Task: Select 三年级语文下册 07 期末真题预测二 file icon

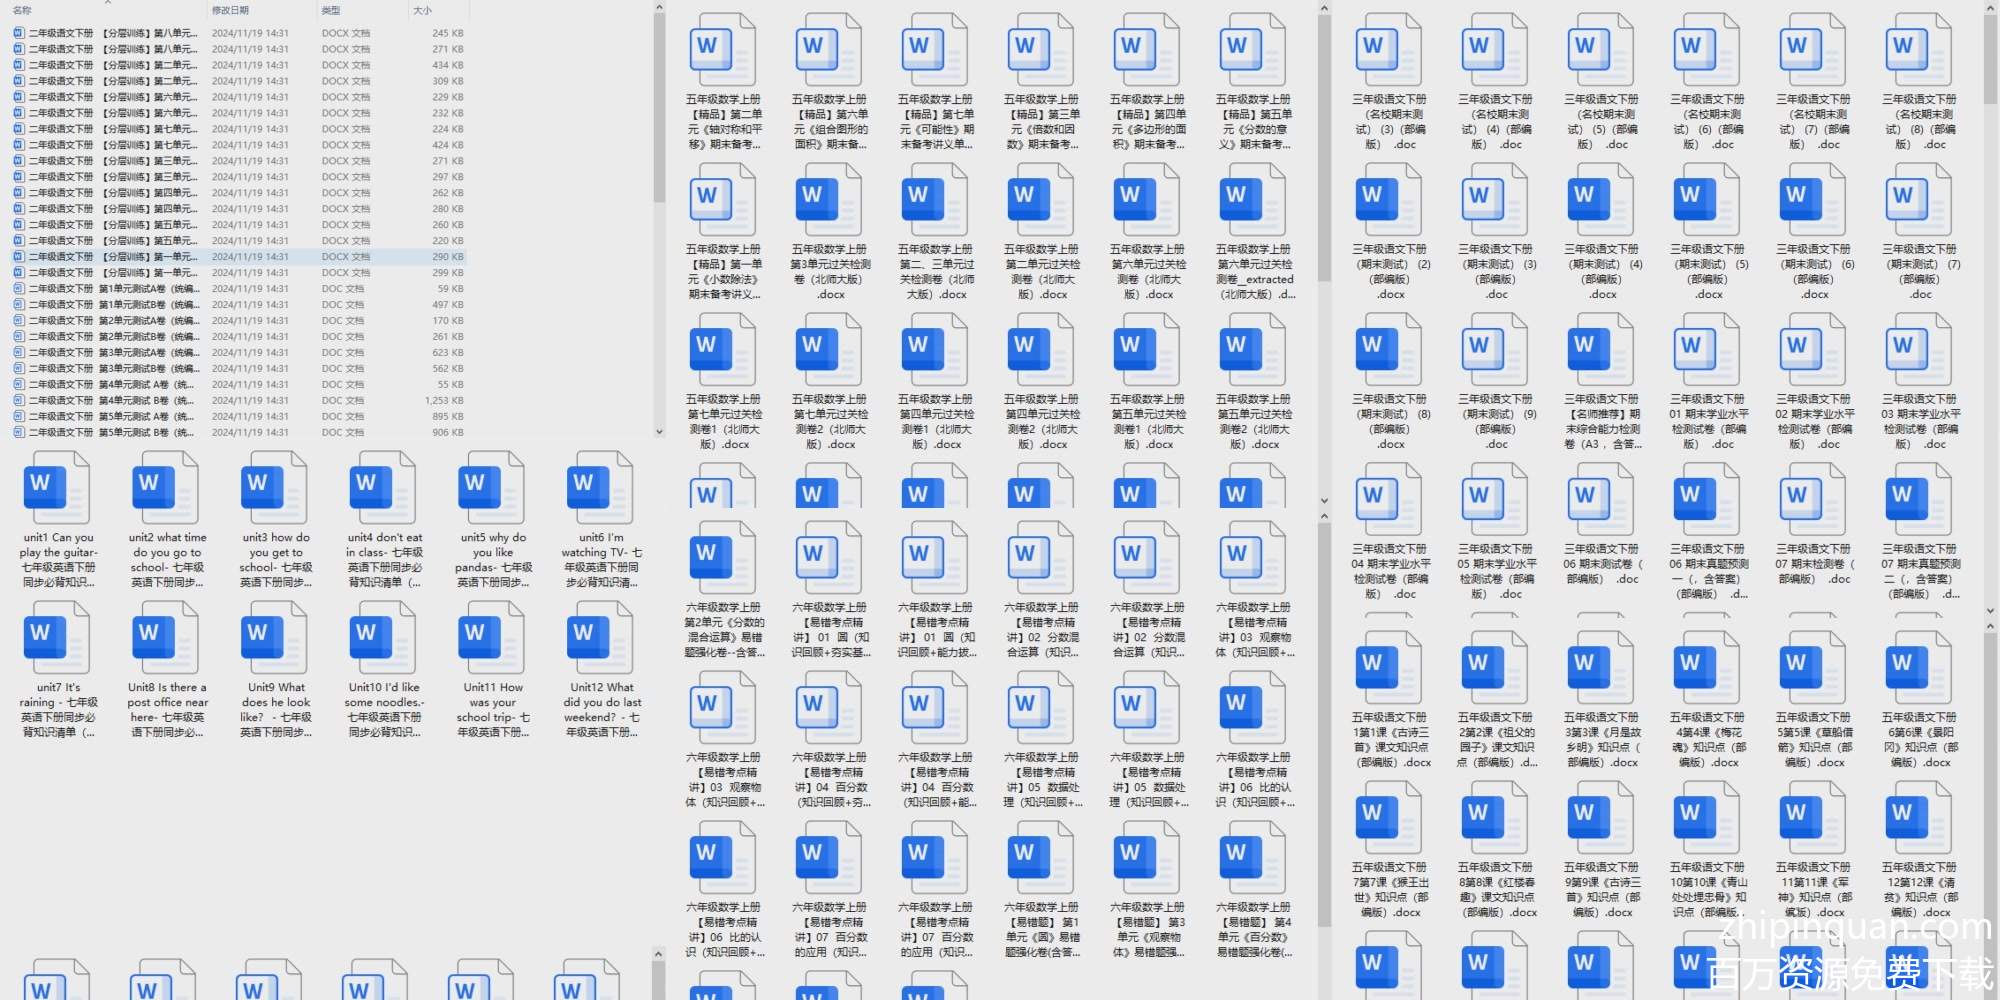Action: point(1920,499)
